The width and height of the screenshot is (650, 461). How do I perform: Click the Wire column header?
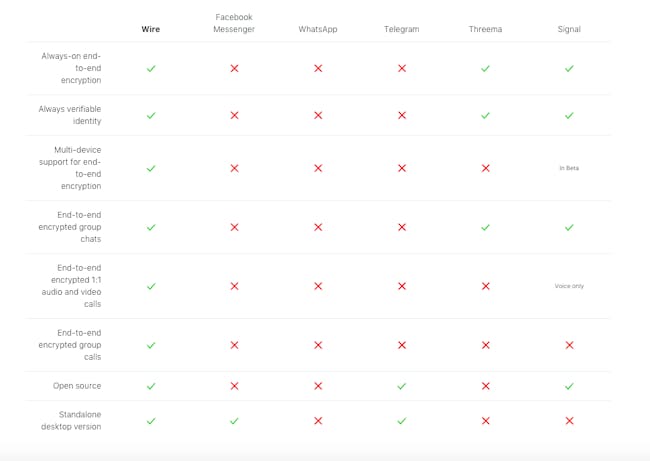coord(150,29)
